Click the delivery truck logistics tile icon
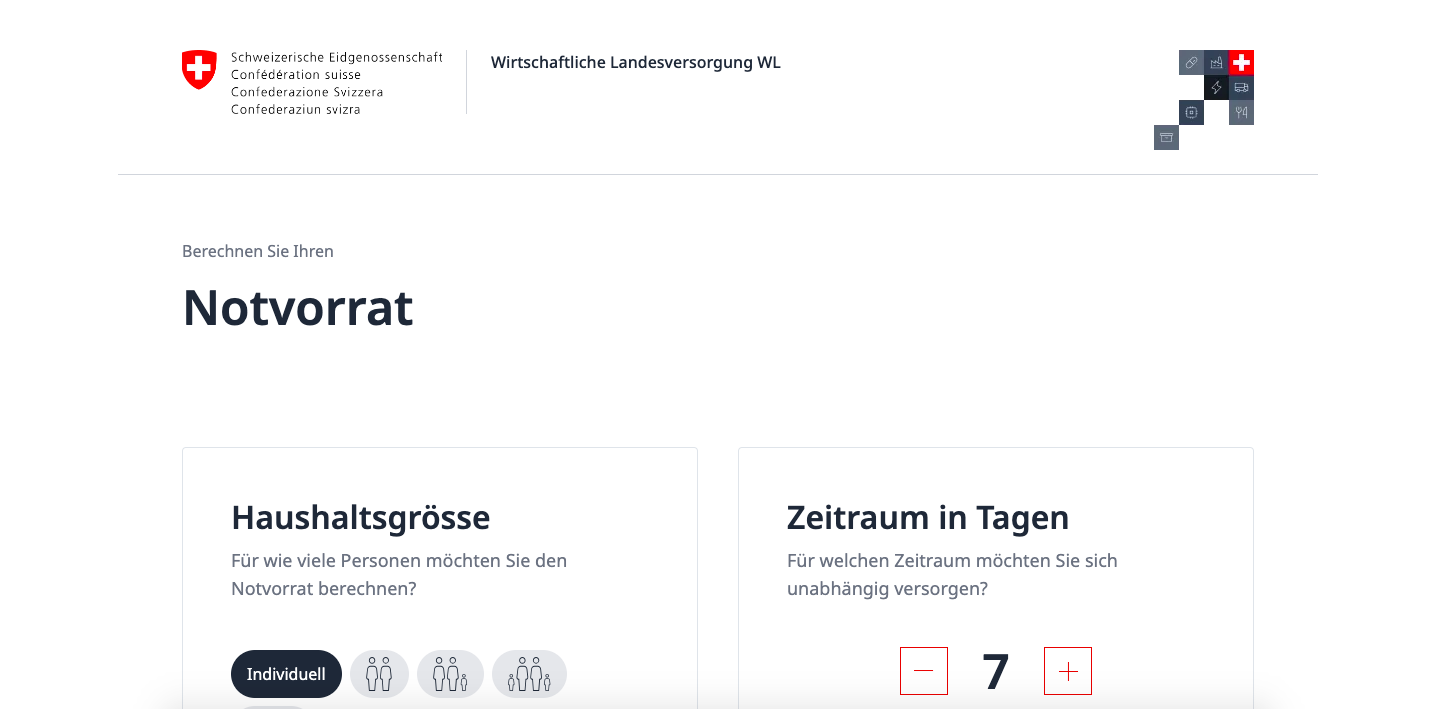Image resolution: width=1432 pixels, height=709 pixels. pyautogui.click(x=1241, y=87)
